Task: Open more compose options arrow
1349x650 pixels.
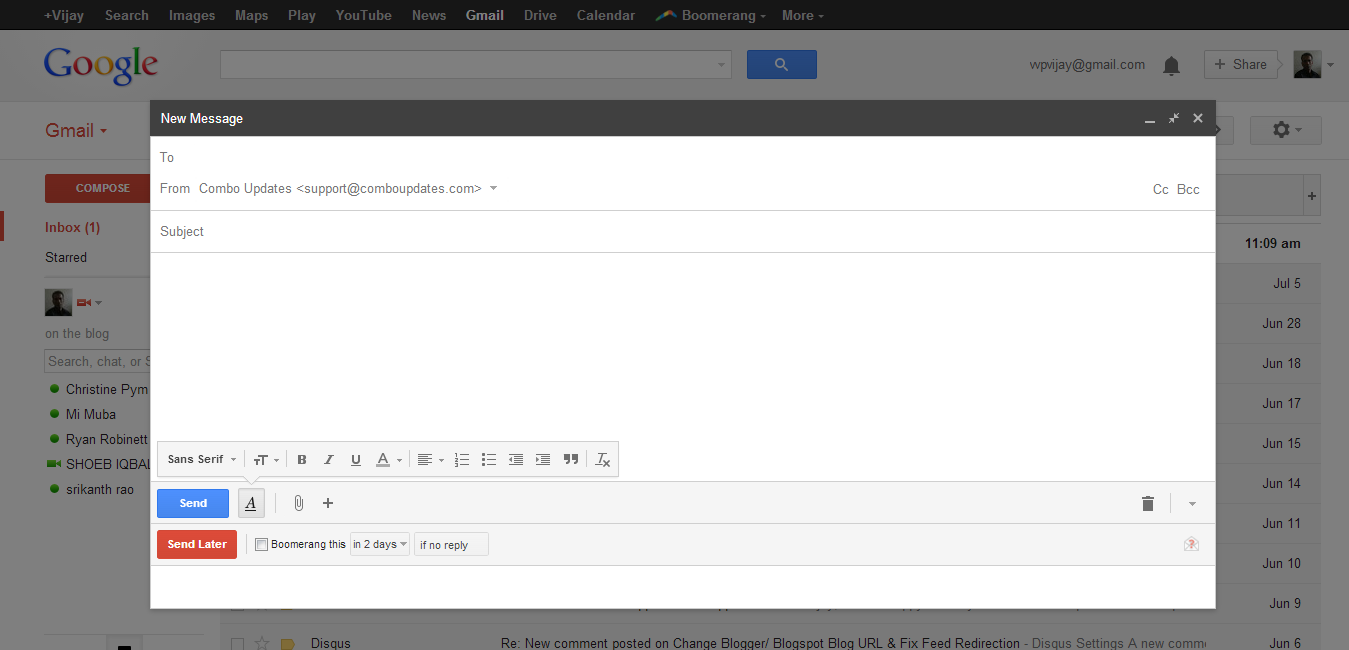Action: (1192, 504)
